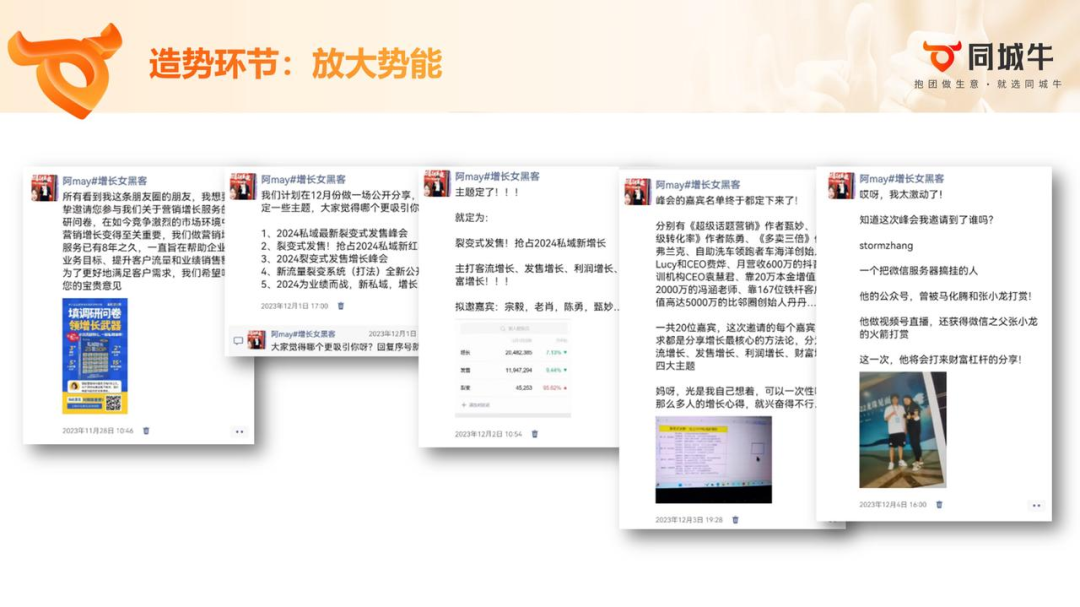Click the slogan 抱团做生意·就选同城牛

(x=988, y=84)
